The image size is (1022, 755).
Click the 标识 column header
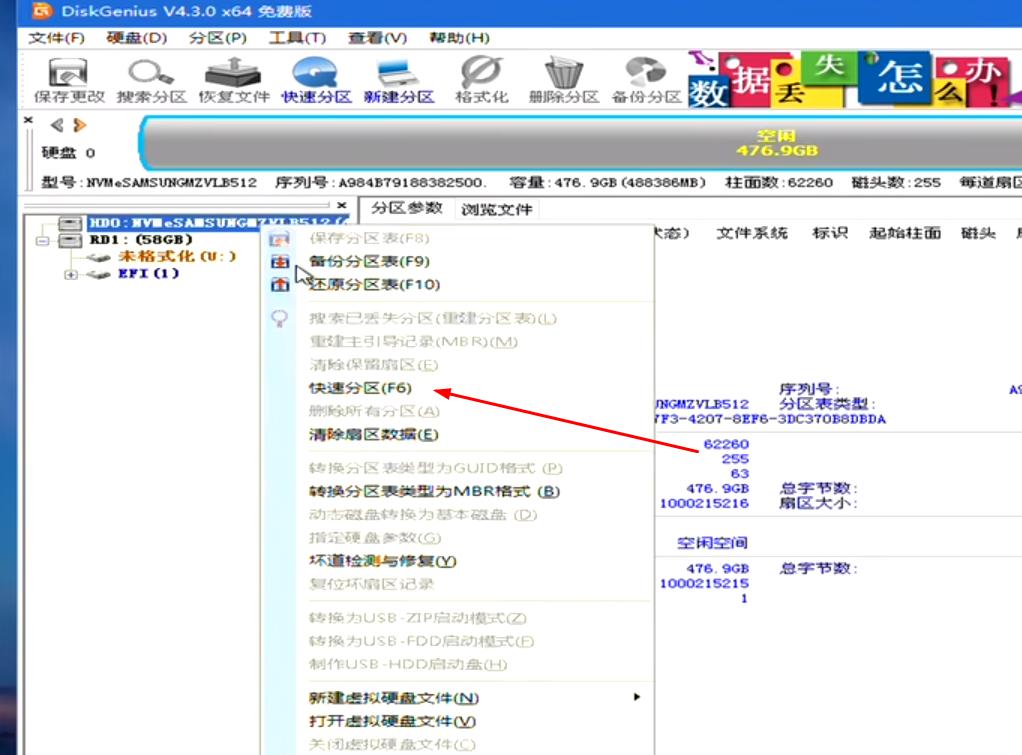[830, 233]
